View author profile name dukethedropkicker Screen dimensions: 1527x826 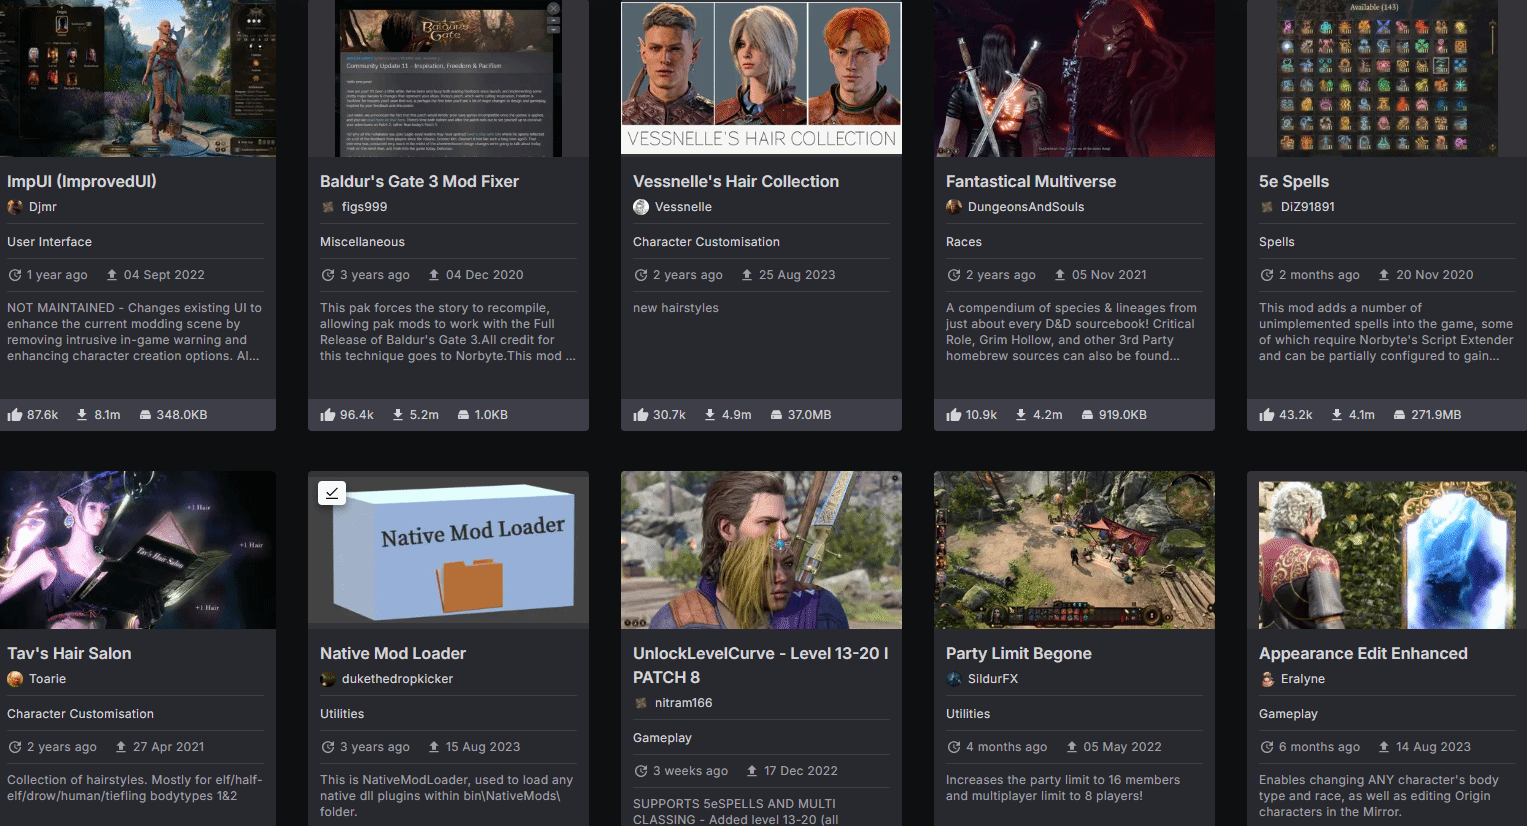coord(397,679)
